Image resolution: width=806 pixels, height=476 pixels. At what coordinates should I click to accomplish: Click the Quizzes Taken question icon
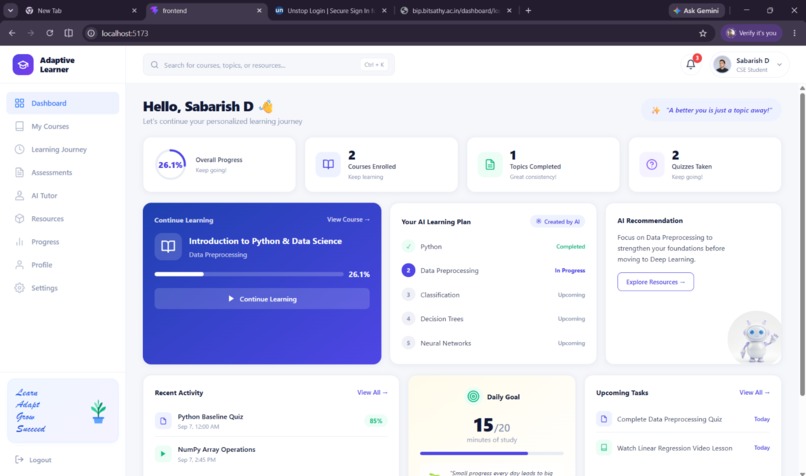[x=651, y=164]
